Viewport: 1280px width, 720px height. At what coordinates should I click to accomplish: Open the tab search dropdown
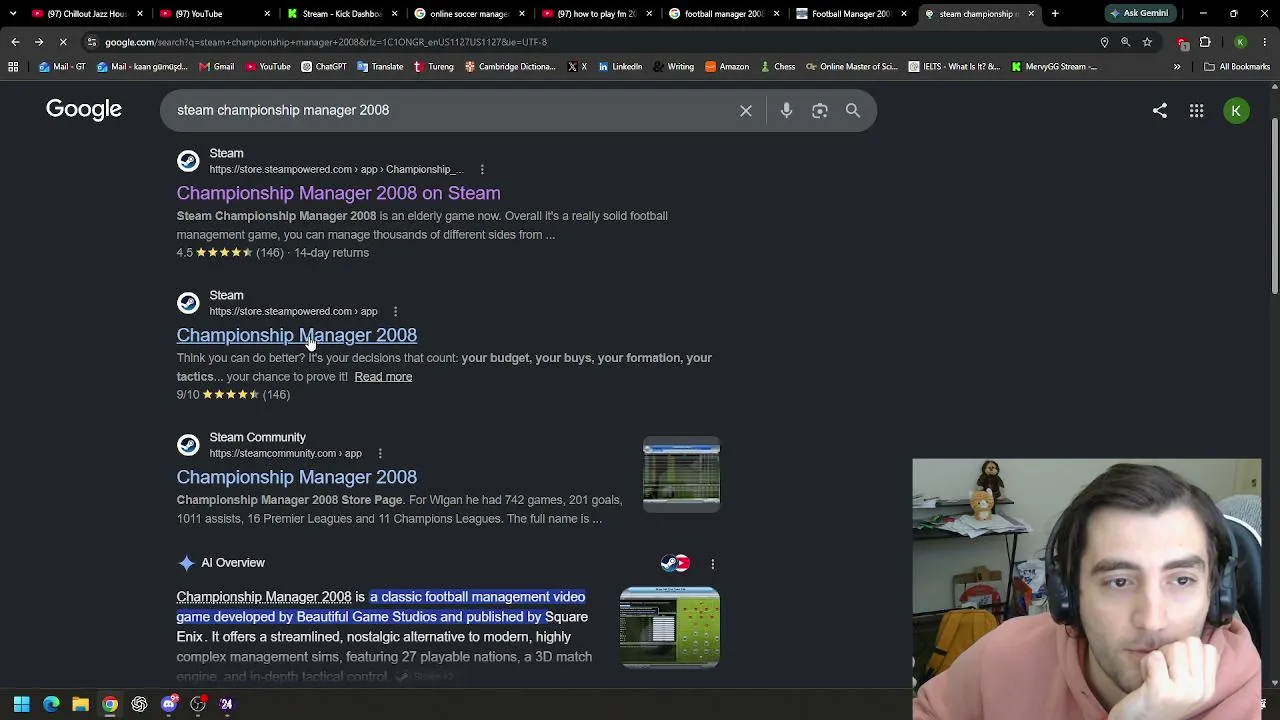(x=13, y=14)
